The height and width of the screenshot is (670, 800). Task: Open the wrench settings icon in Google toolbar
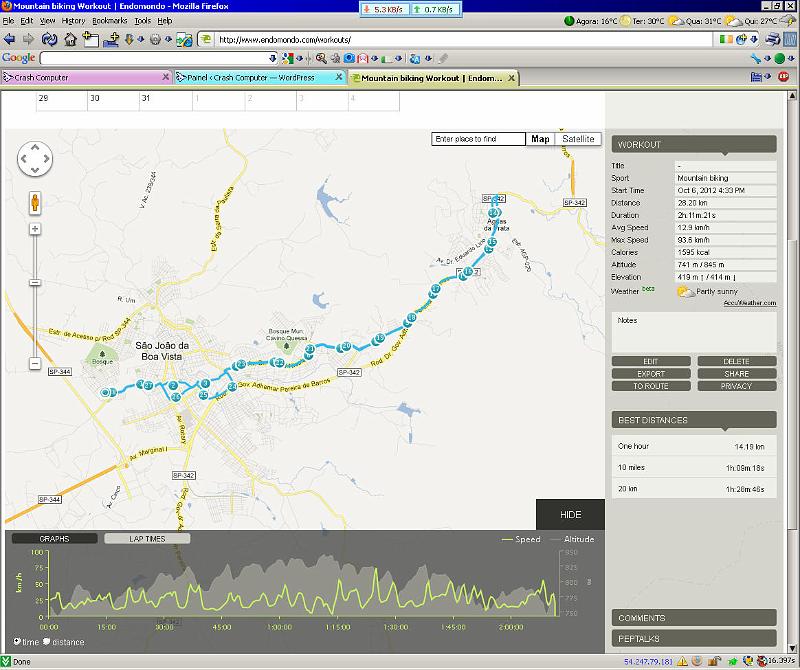756,59
